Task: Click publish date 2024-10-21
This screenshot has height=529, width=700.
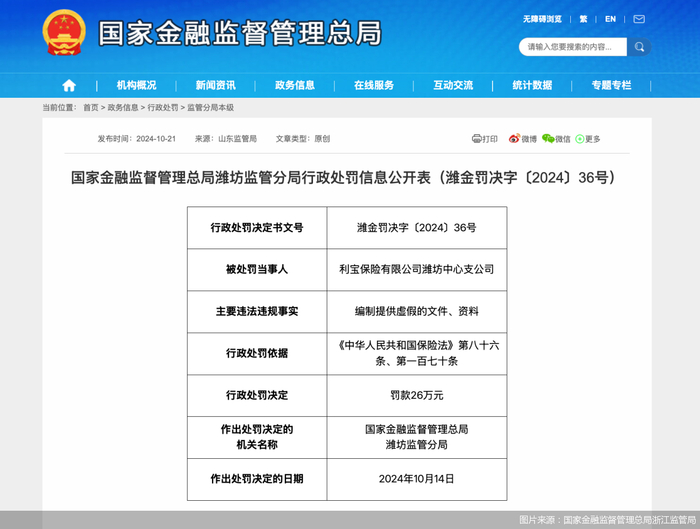Action: [x=156, y=139]
